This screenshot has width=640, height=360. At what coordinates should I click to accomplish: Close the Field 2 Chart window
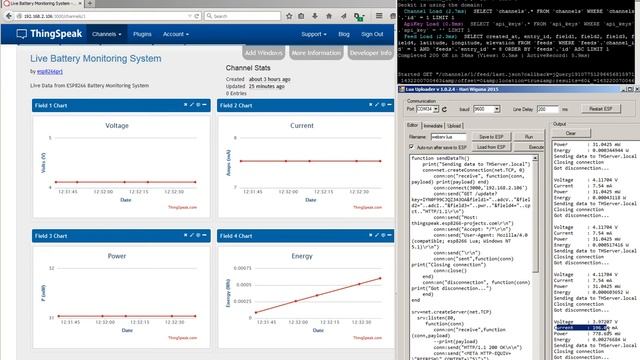(371, 105)
